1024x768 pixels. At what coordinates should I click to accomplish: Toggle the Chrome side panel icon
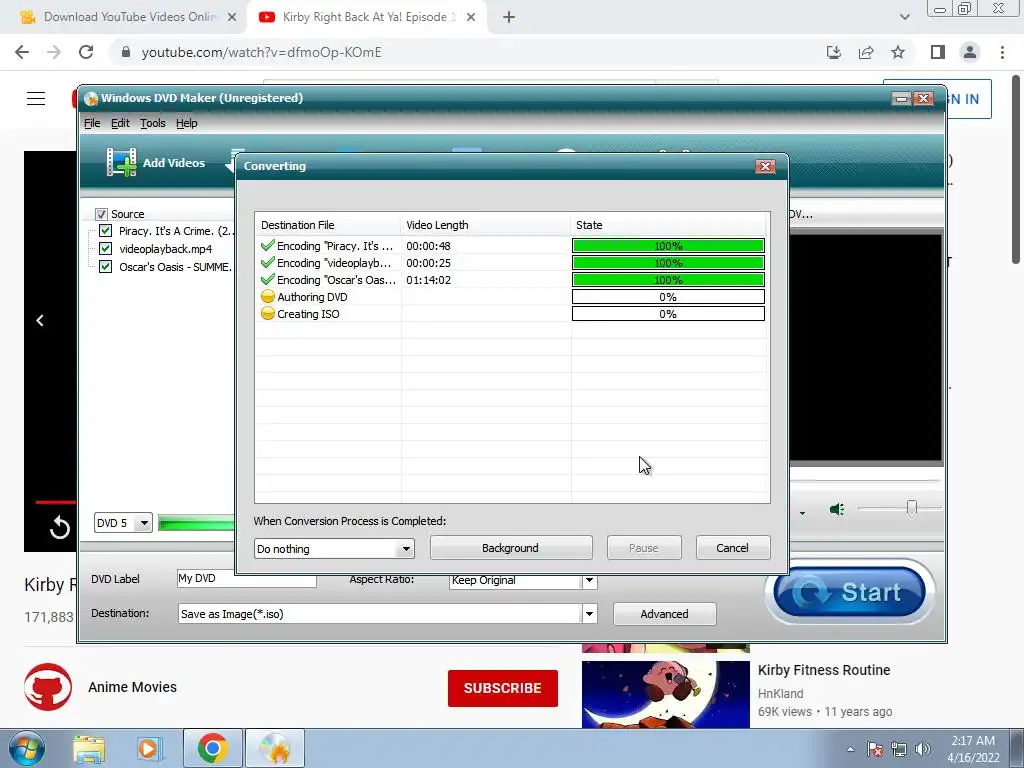click(x=938, y=52)
